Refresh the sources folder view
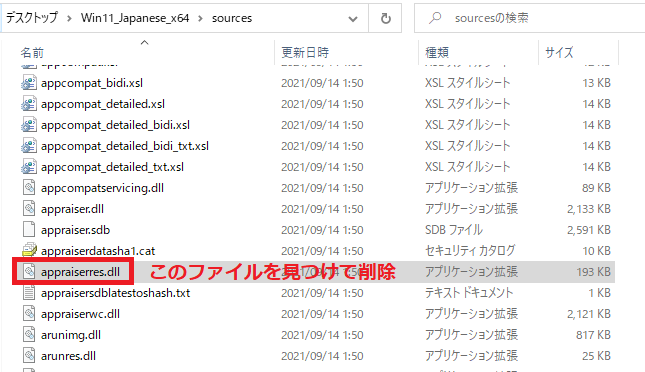The image size is (645, 372). pos(385,18)
